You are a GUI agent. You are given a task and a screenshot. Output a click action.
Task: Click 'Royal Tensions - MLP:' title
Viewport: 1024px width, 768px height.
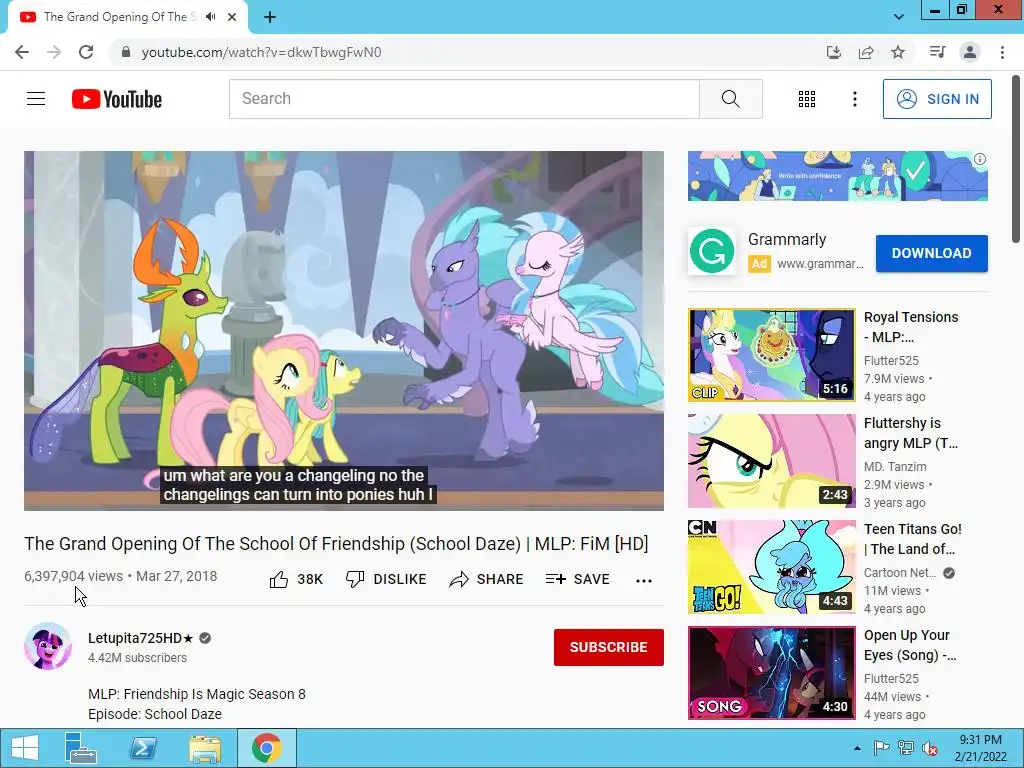(x=911, y=327)
